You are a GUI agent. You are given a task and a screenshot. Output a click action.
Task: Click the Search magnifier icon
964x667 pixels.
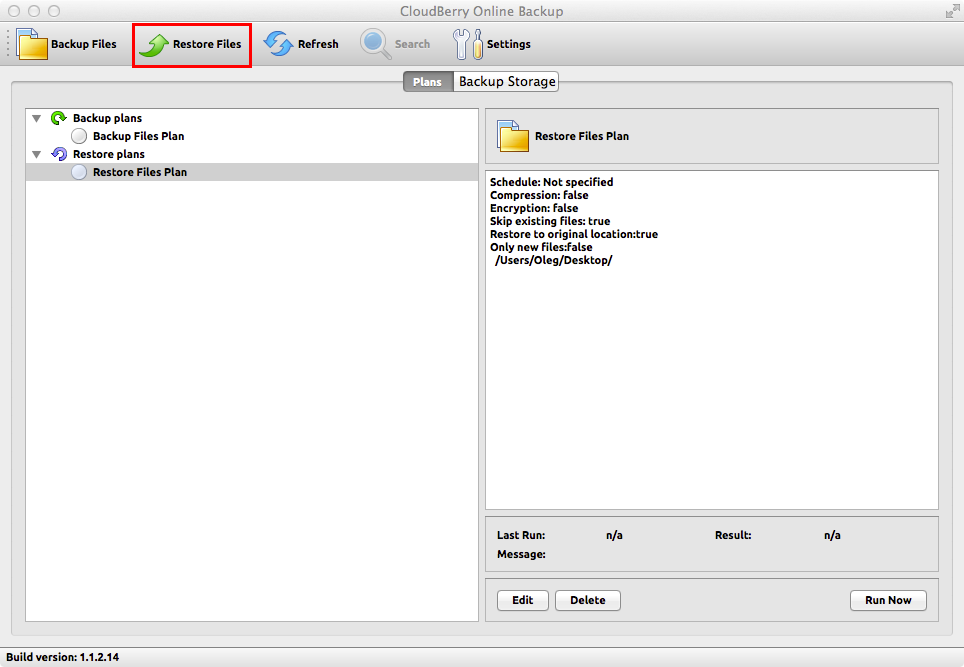click(375, 44)
